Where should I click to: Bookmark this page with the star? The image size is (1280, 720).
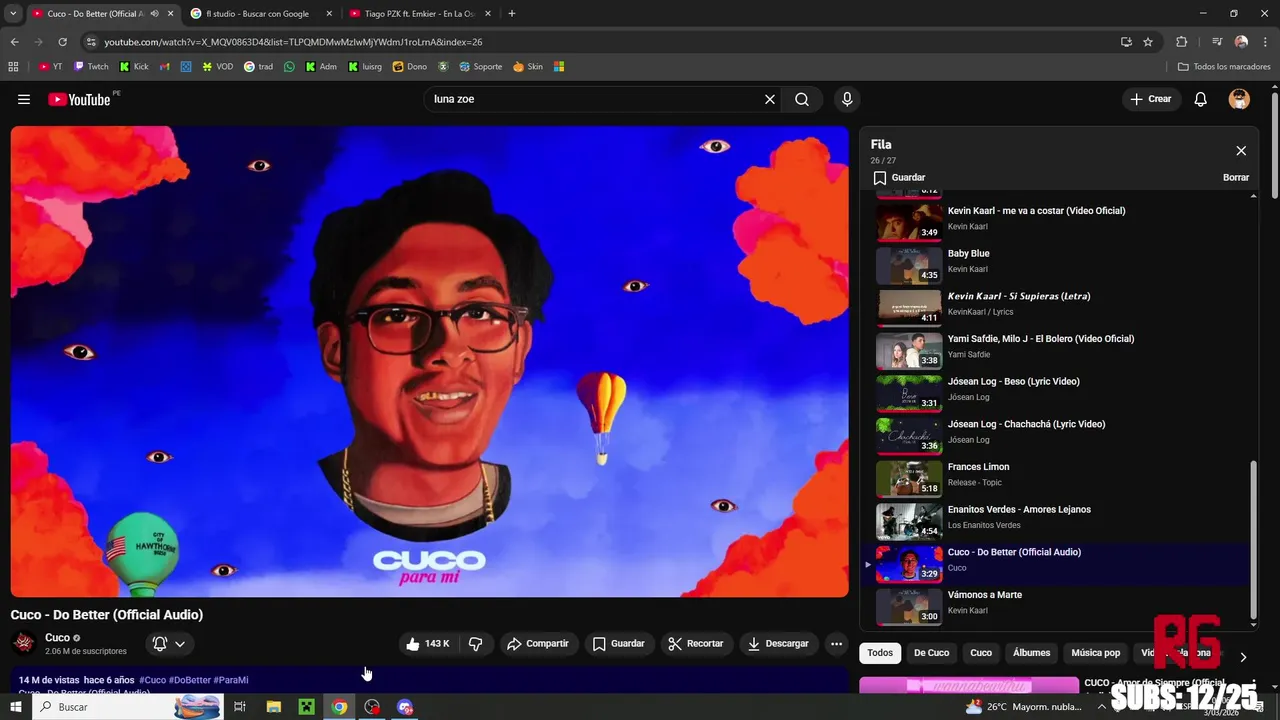(1148, 42)
